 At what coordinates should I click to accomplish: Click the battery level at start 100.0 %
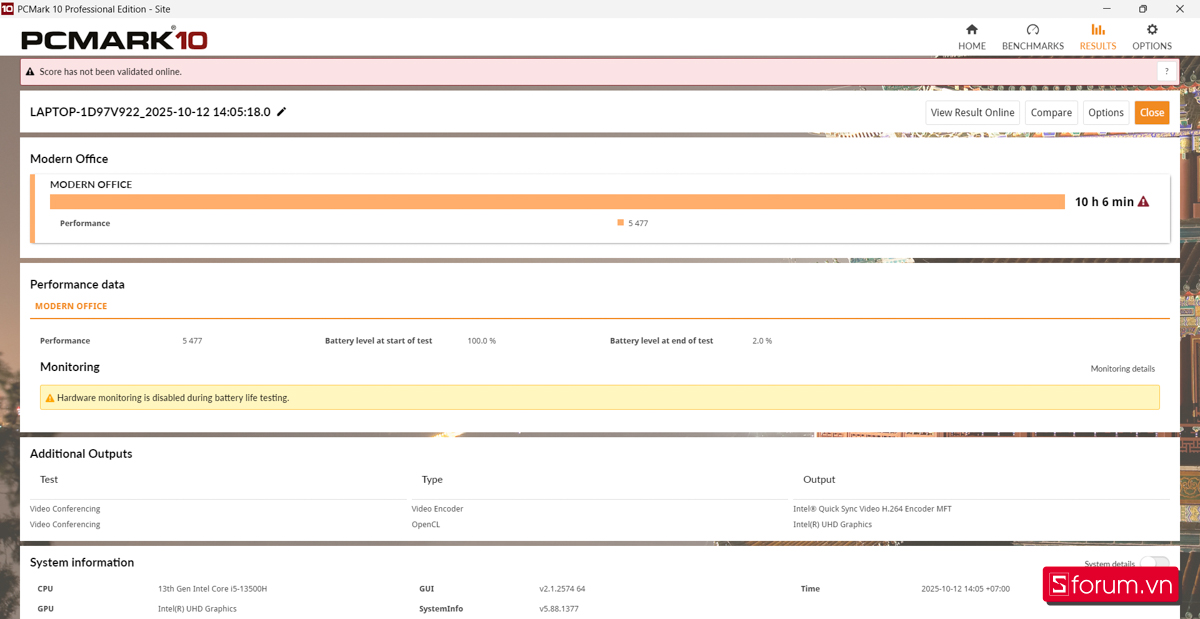click(x=481, y=341)
